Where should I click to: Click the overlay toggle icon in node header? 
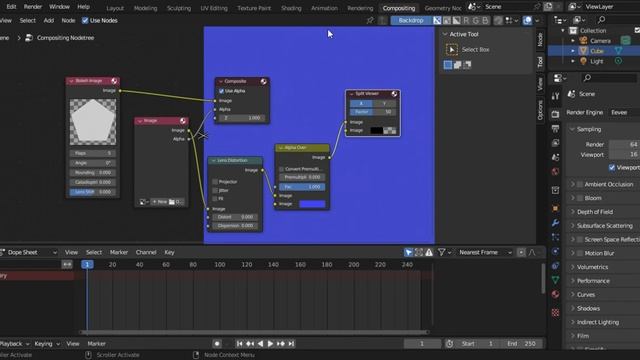pyautogui.click(x=527, y=20)
